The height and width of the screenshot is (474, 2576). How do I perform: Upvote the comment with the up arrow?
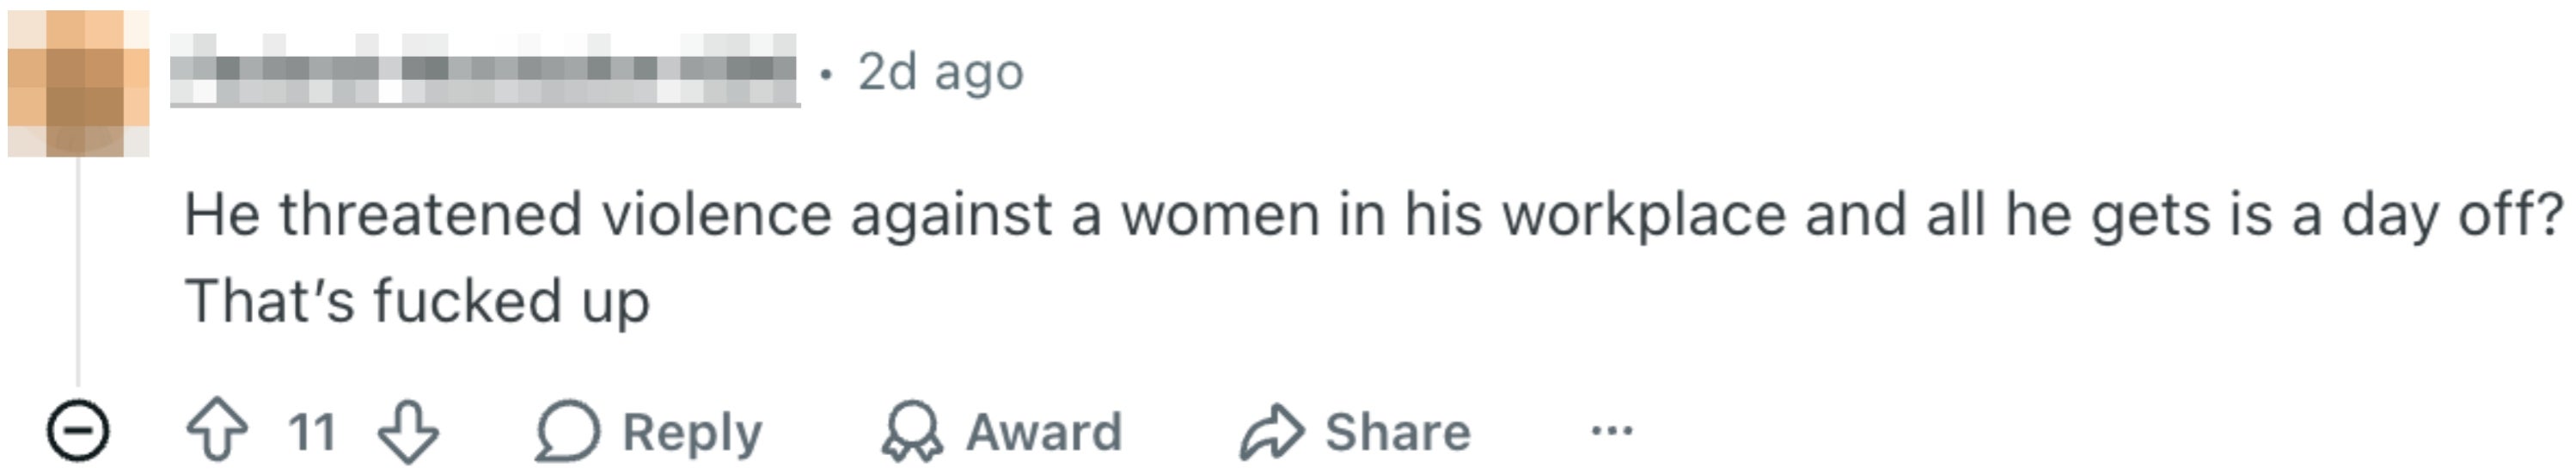coord(217,431)
